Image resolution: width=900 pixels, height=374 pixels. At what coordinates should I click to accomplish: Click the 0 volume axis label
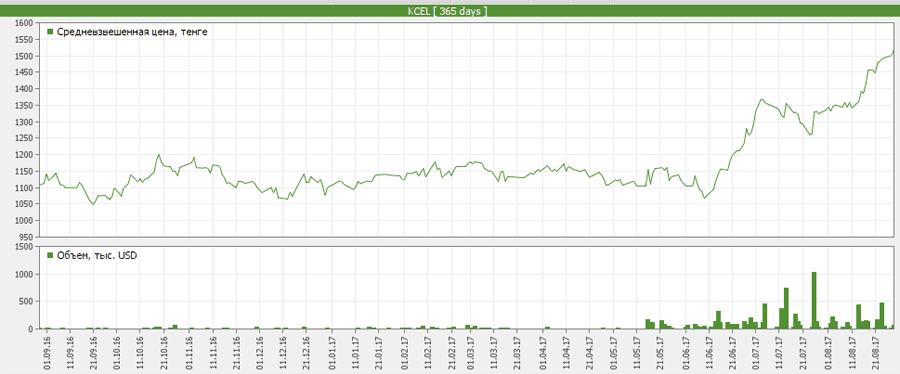coord(31,329)
